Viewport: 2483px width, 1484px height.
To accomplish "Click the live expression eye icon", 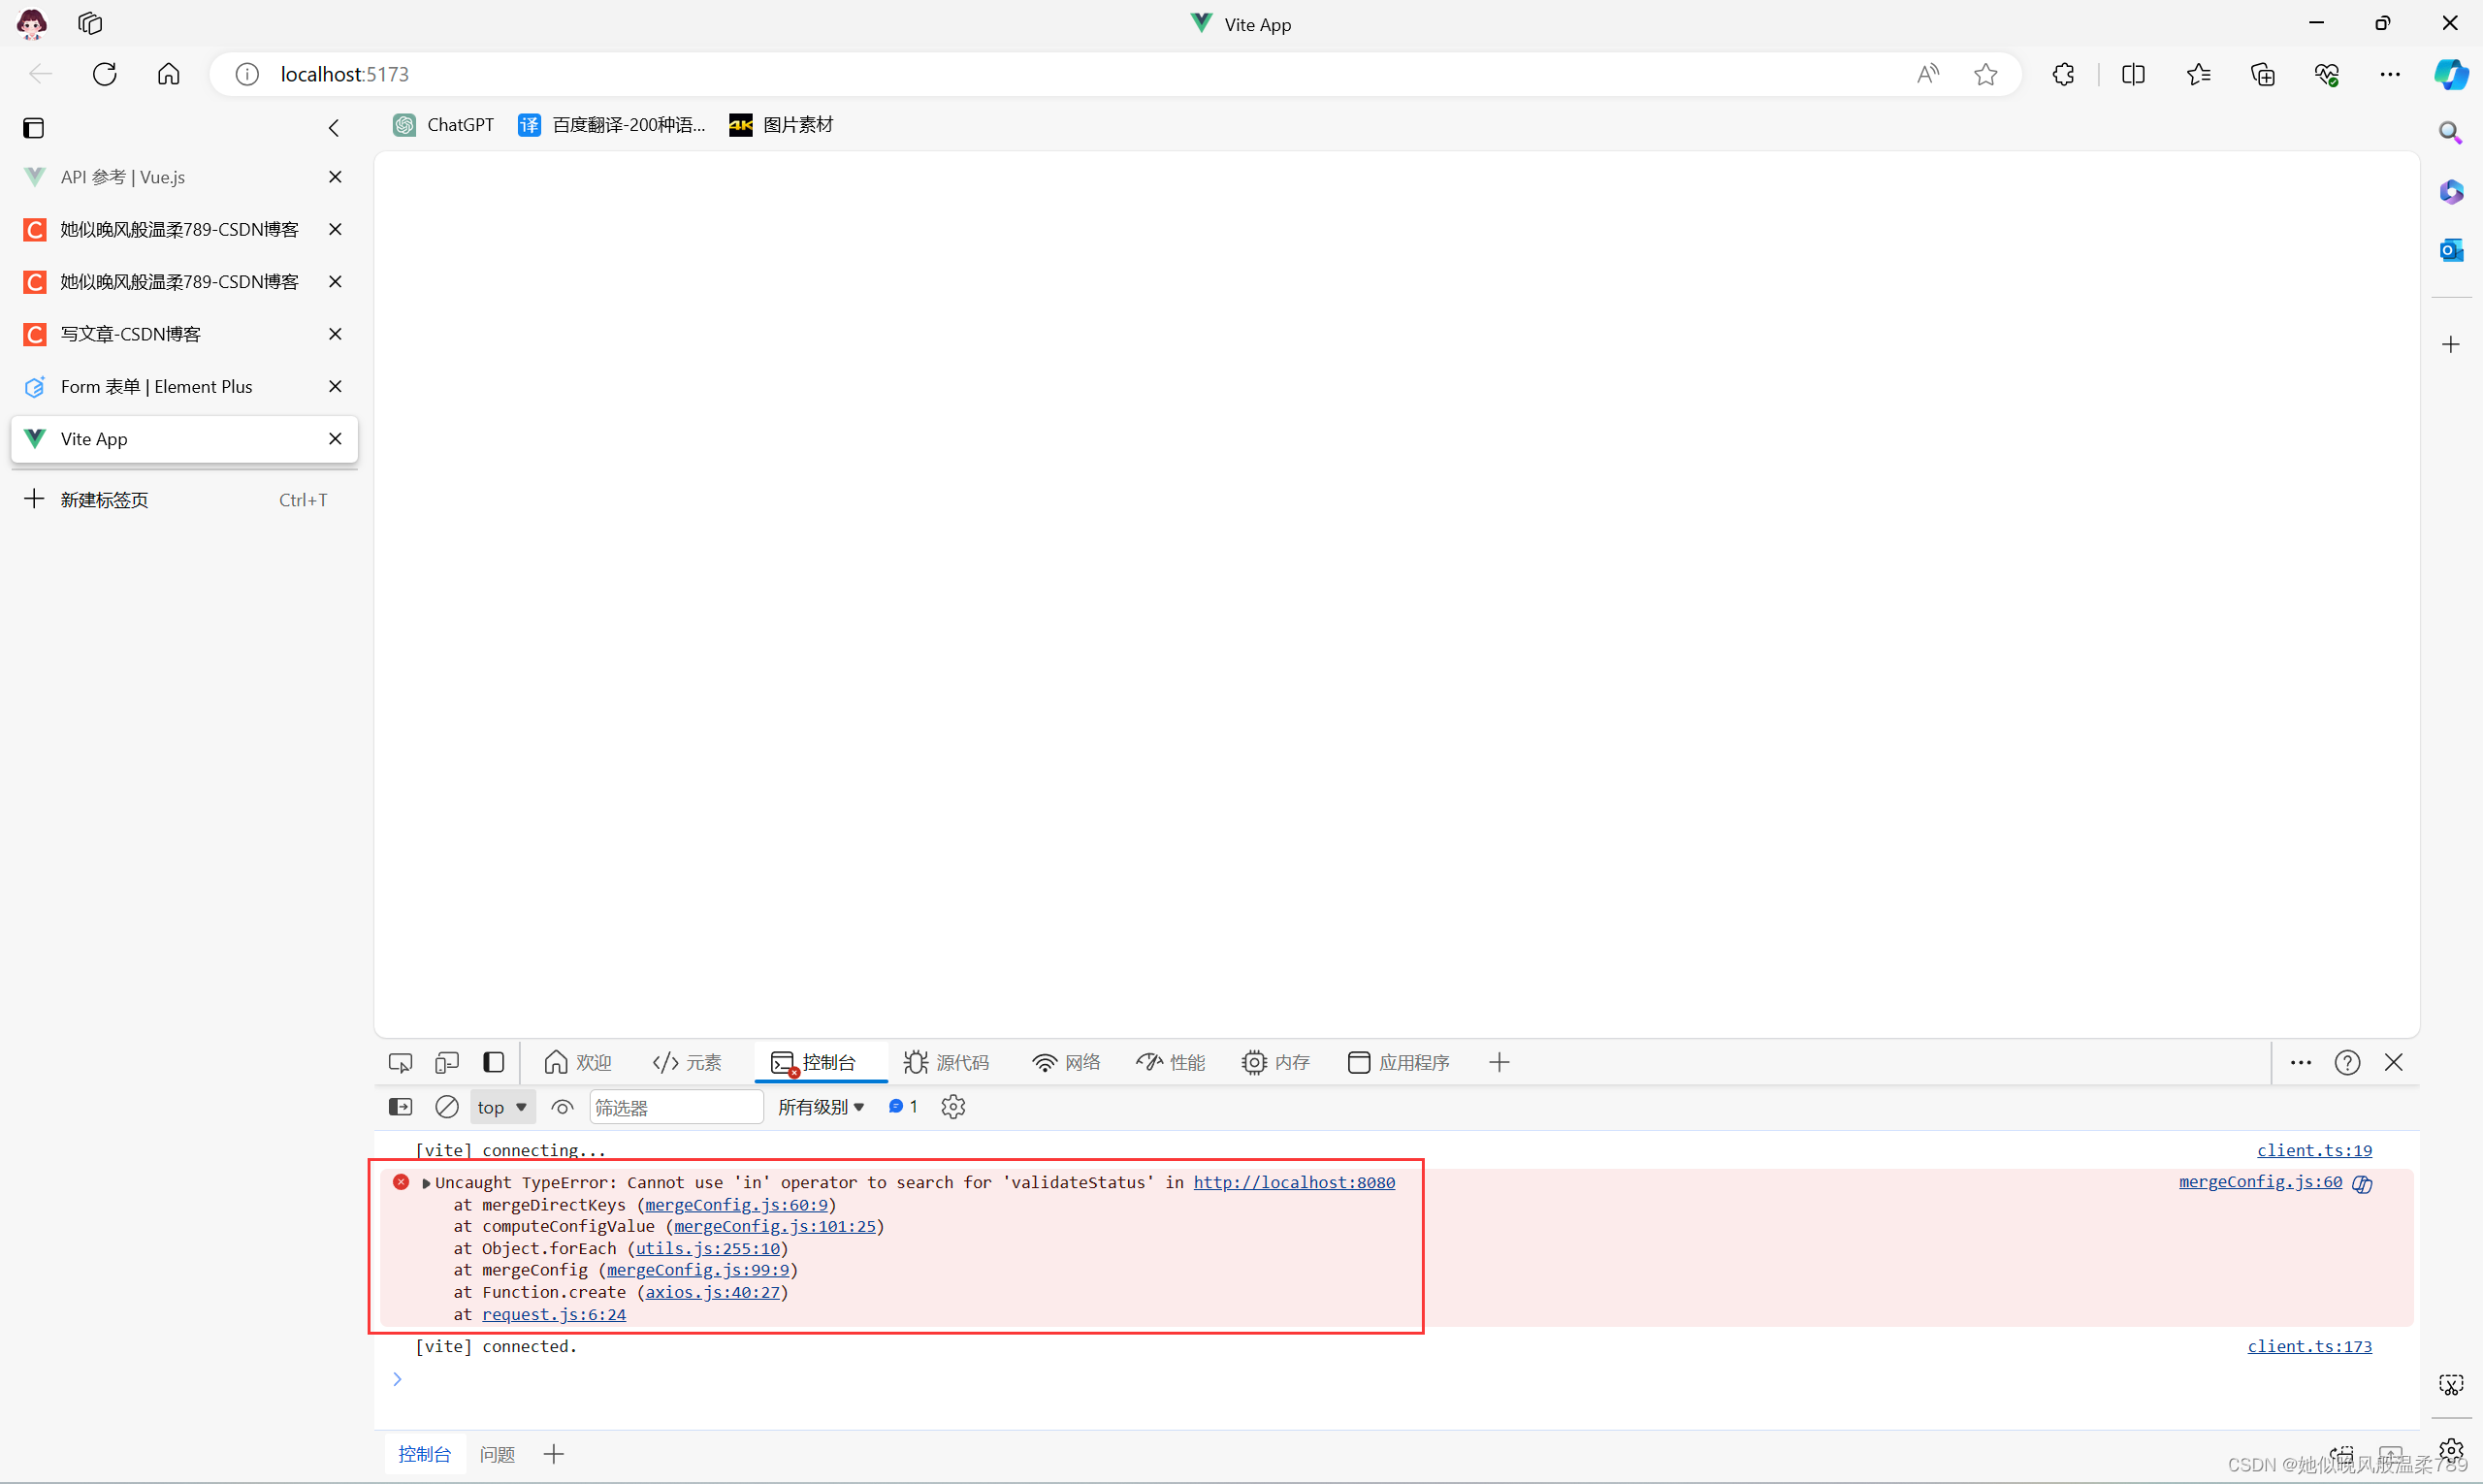I will pos(562,1107).
